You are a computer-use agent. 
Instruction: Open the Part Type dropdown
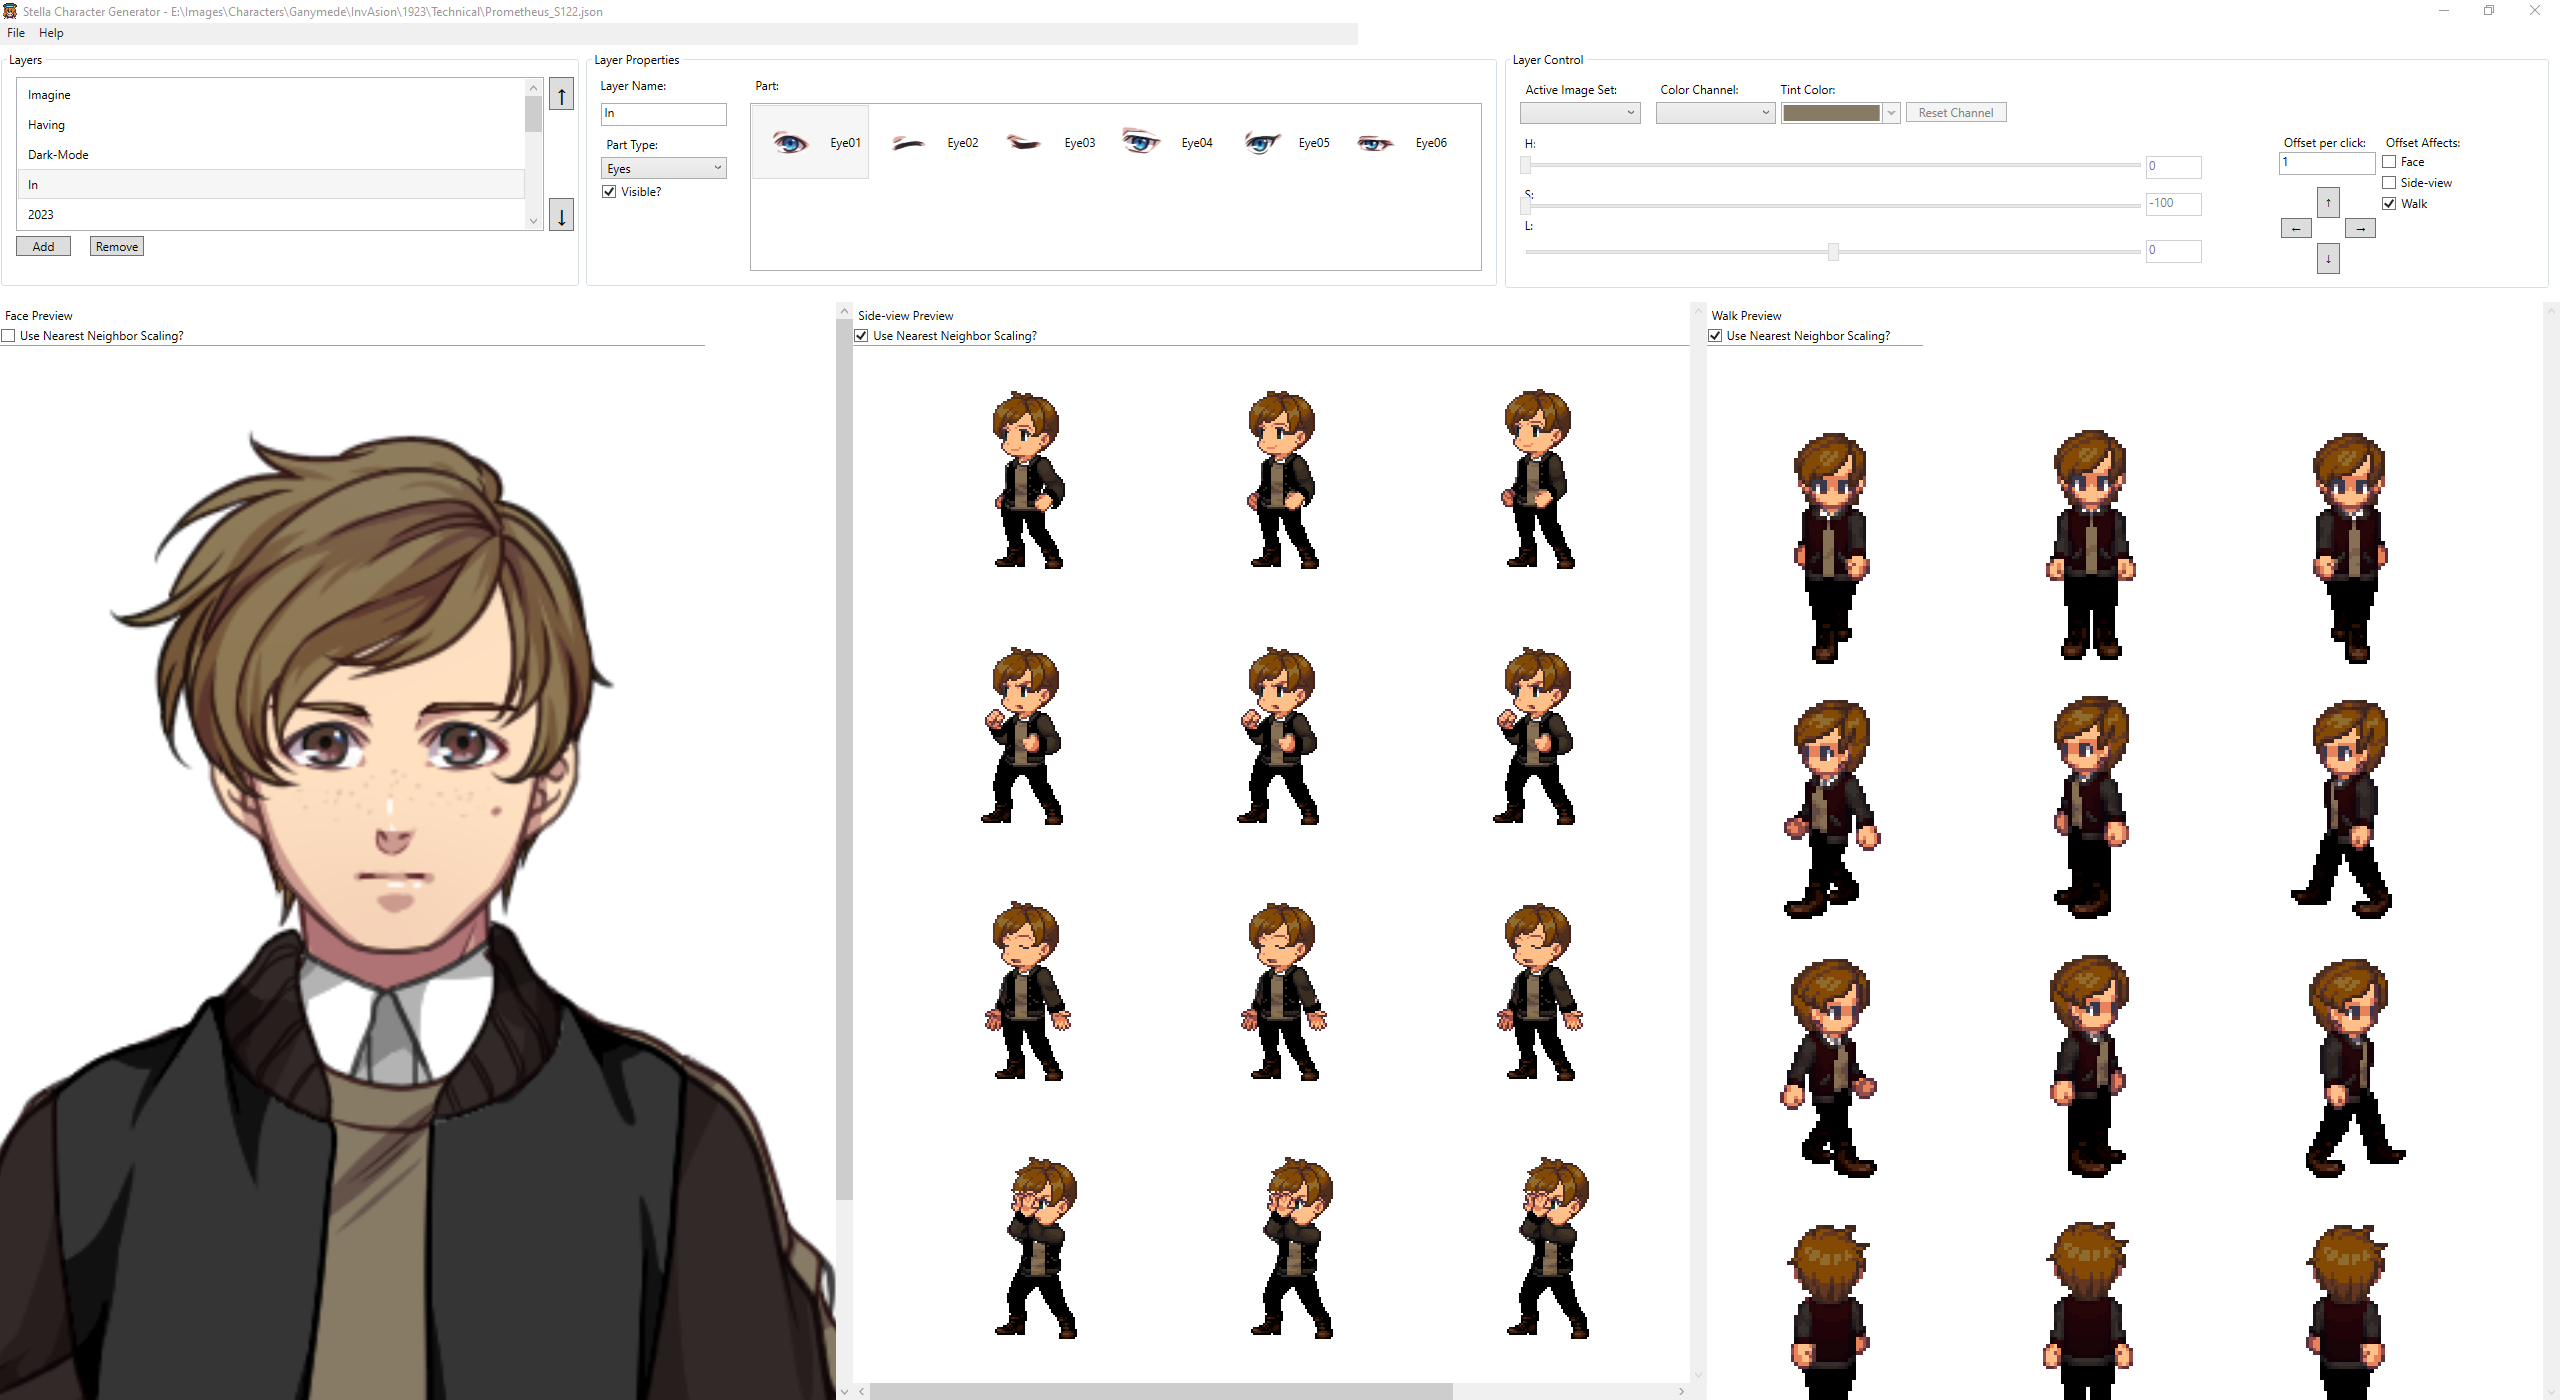pos(663,168)
